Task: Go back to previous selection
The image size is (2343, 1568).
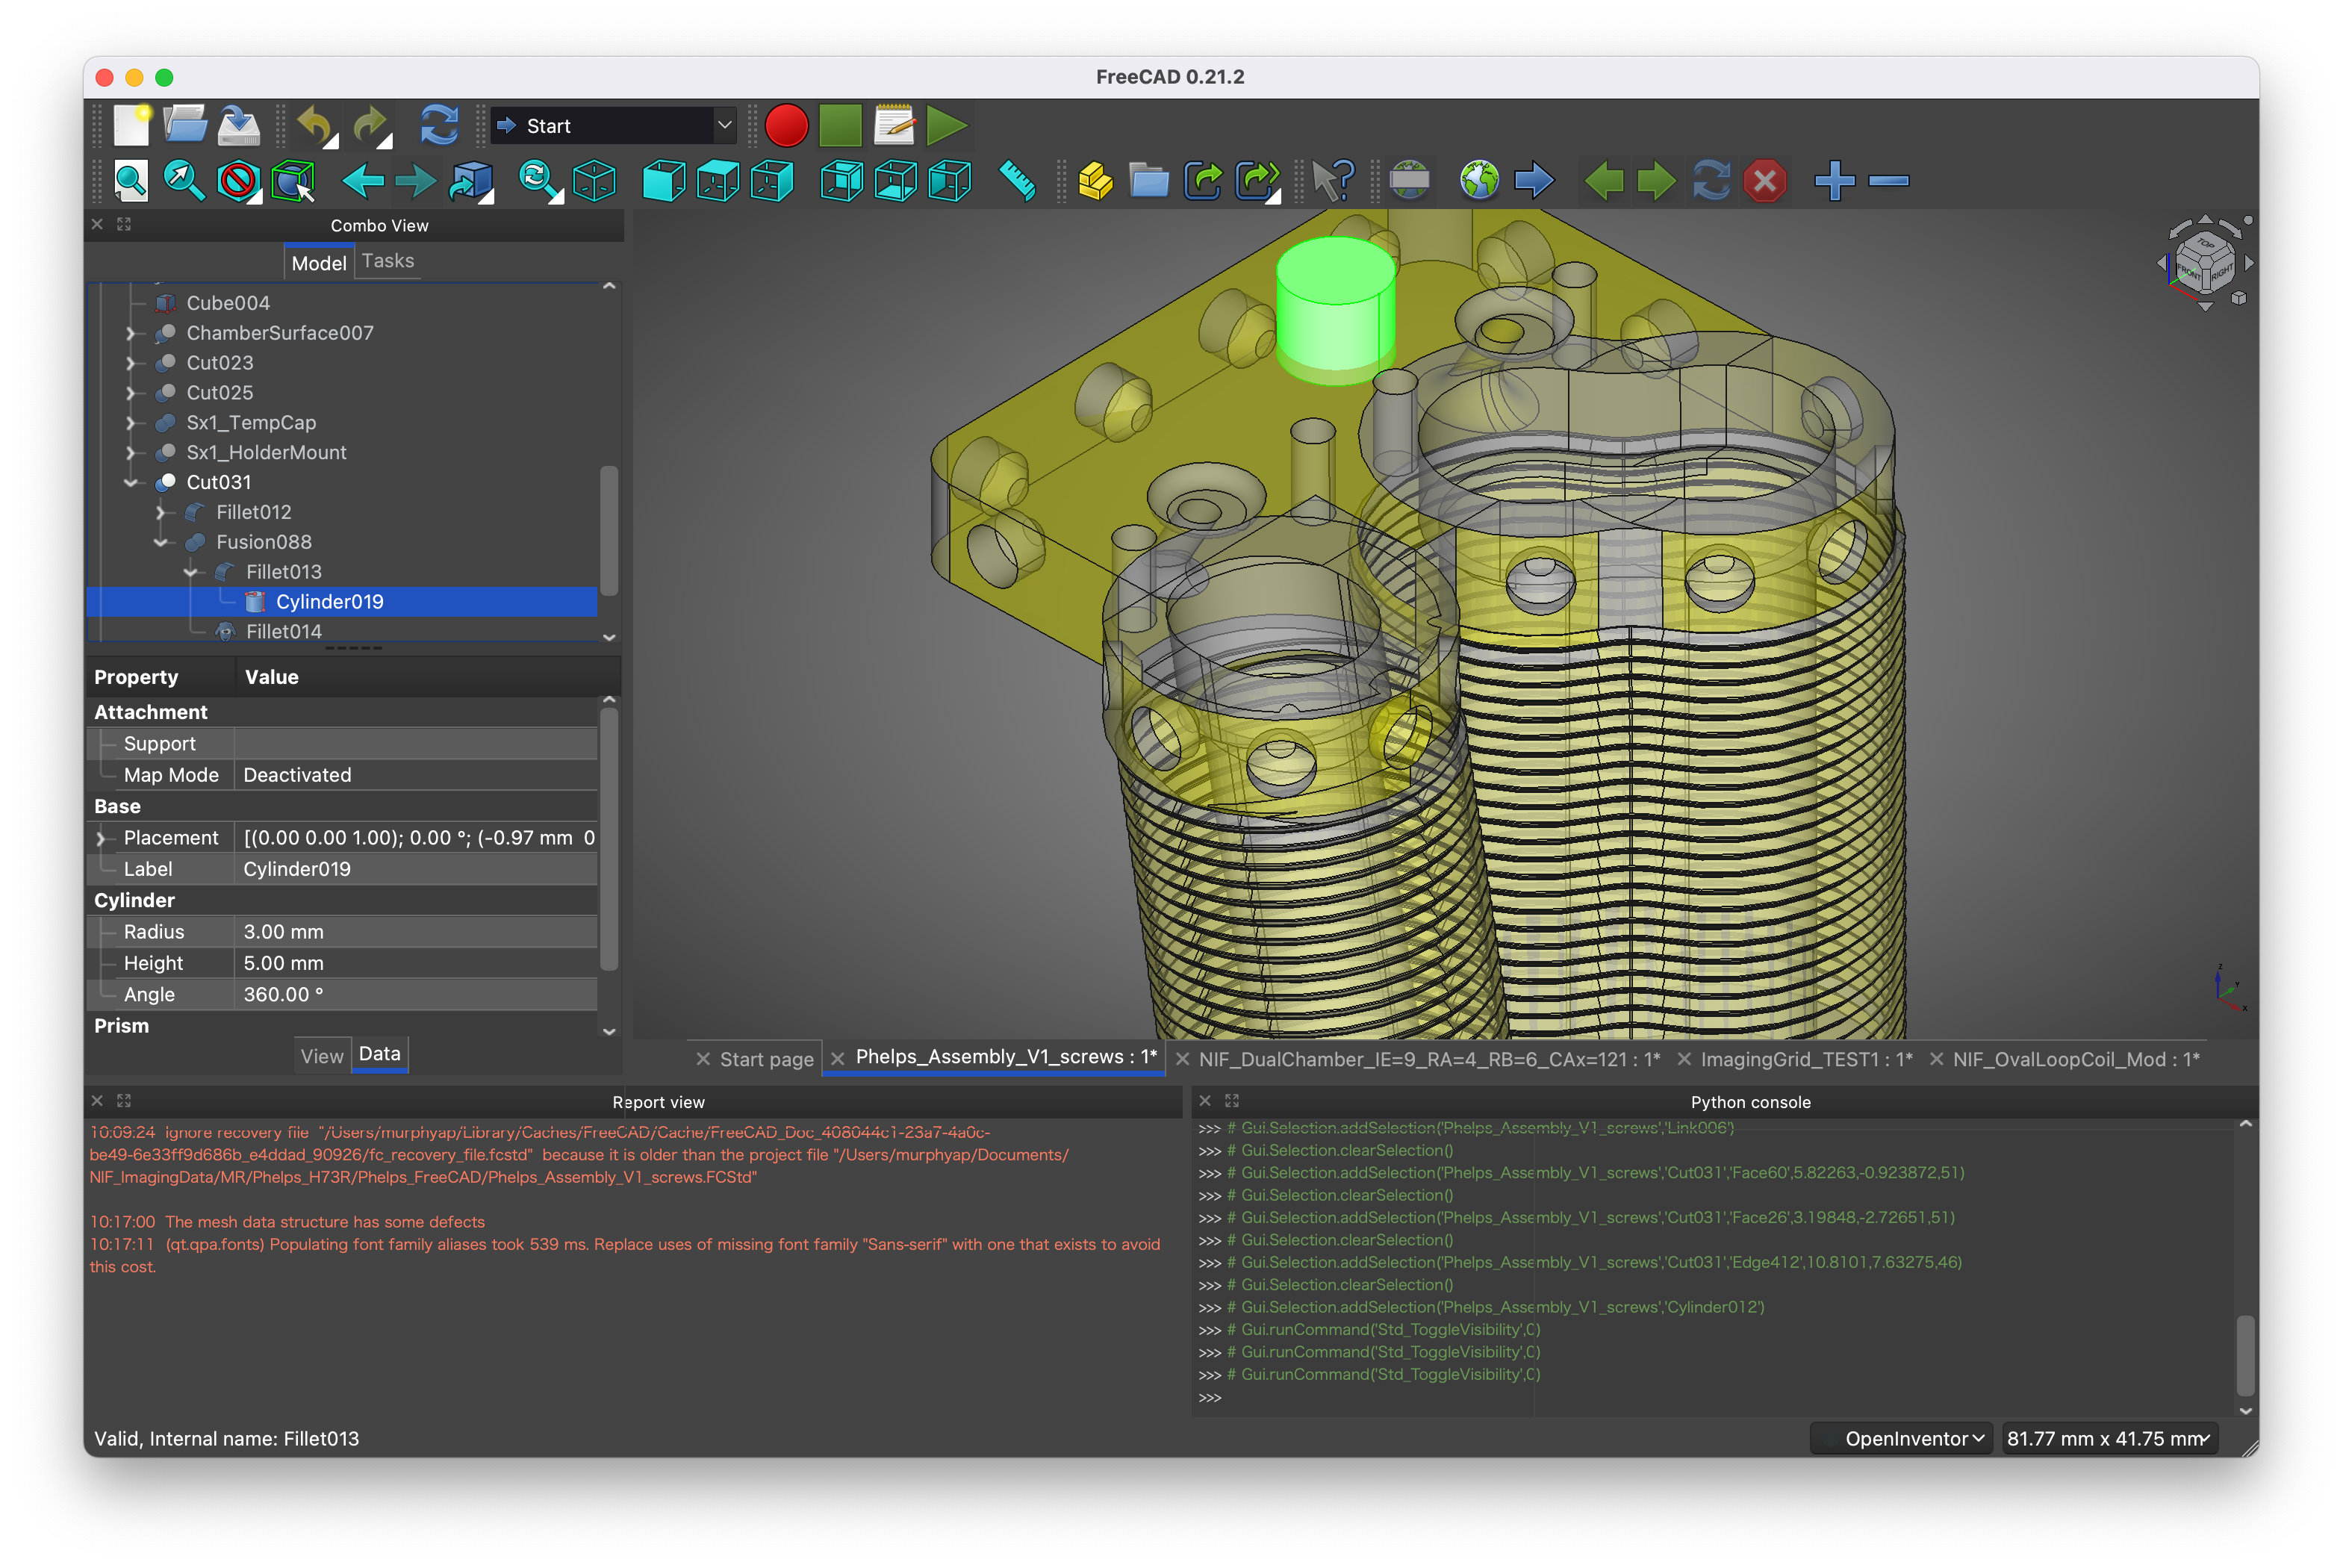Action: click(x=362, y=181)
